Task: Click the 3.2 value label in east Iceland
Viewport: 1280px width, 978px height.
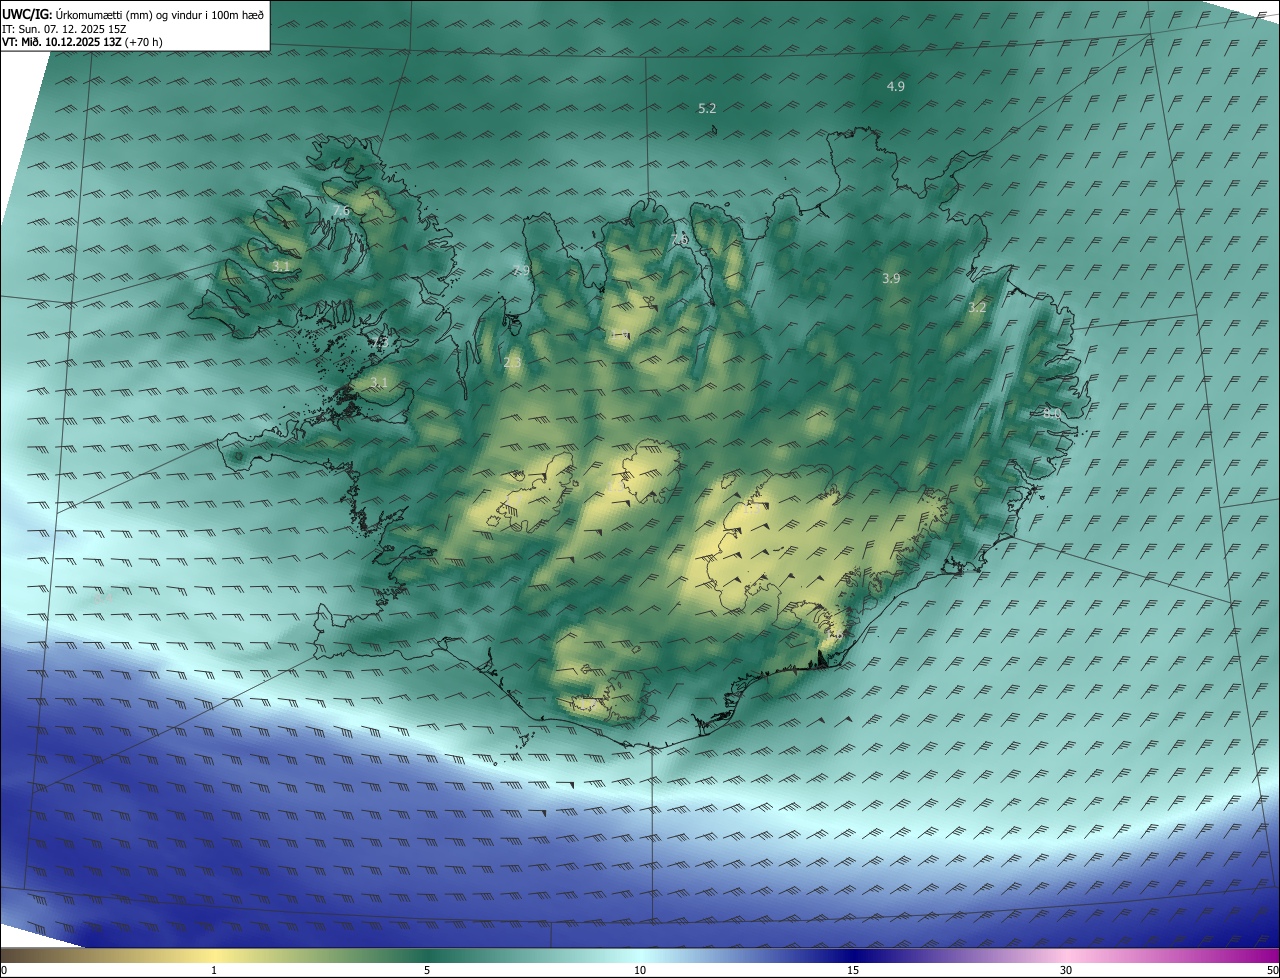Action: point(977,308)
